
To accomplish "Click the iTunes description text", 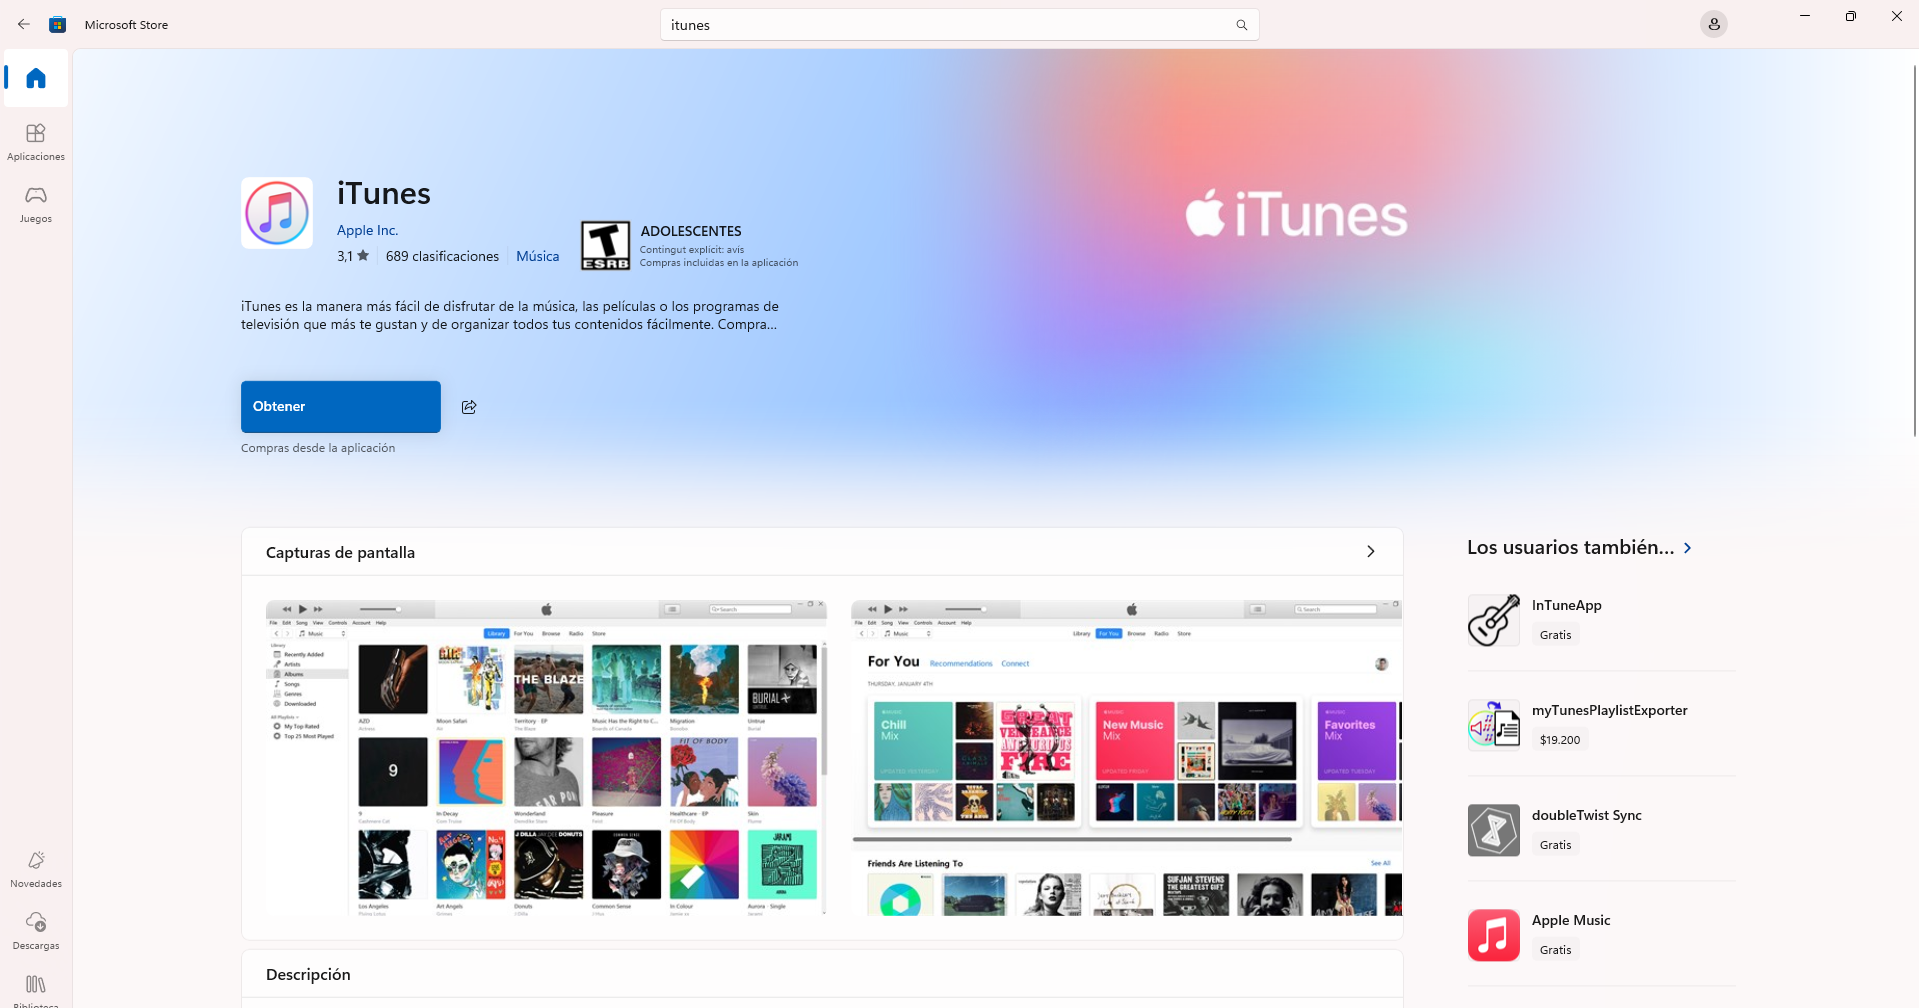I will pos(510,315).
